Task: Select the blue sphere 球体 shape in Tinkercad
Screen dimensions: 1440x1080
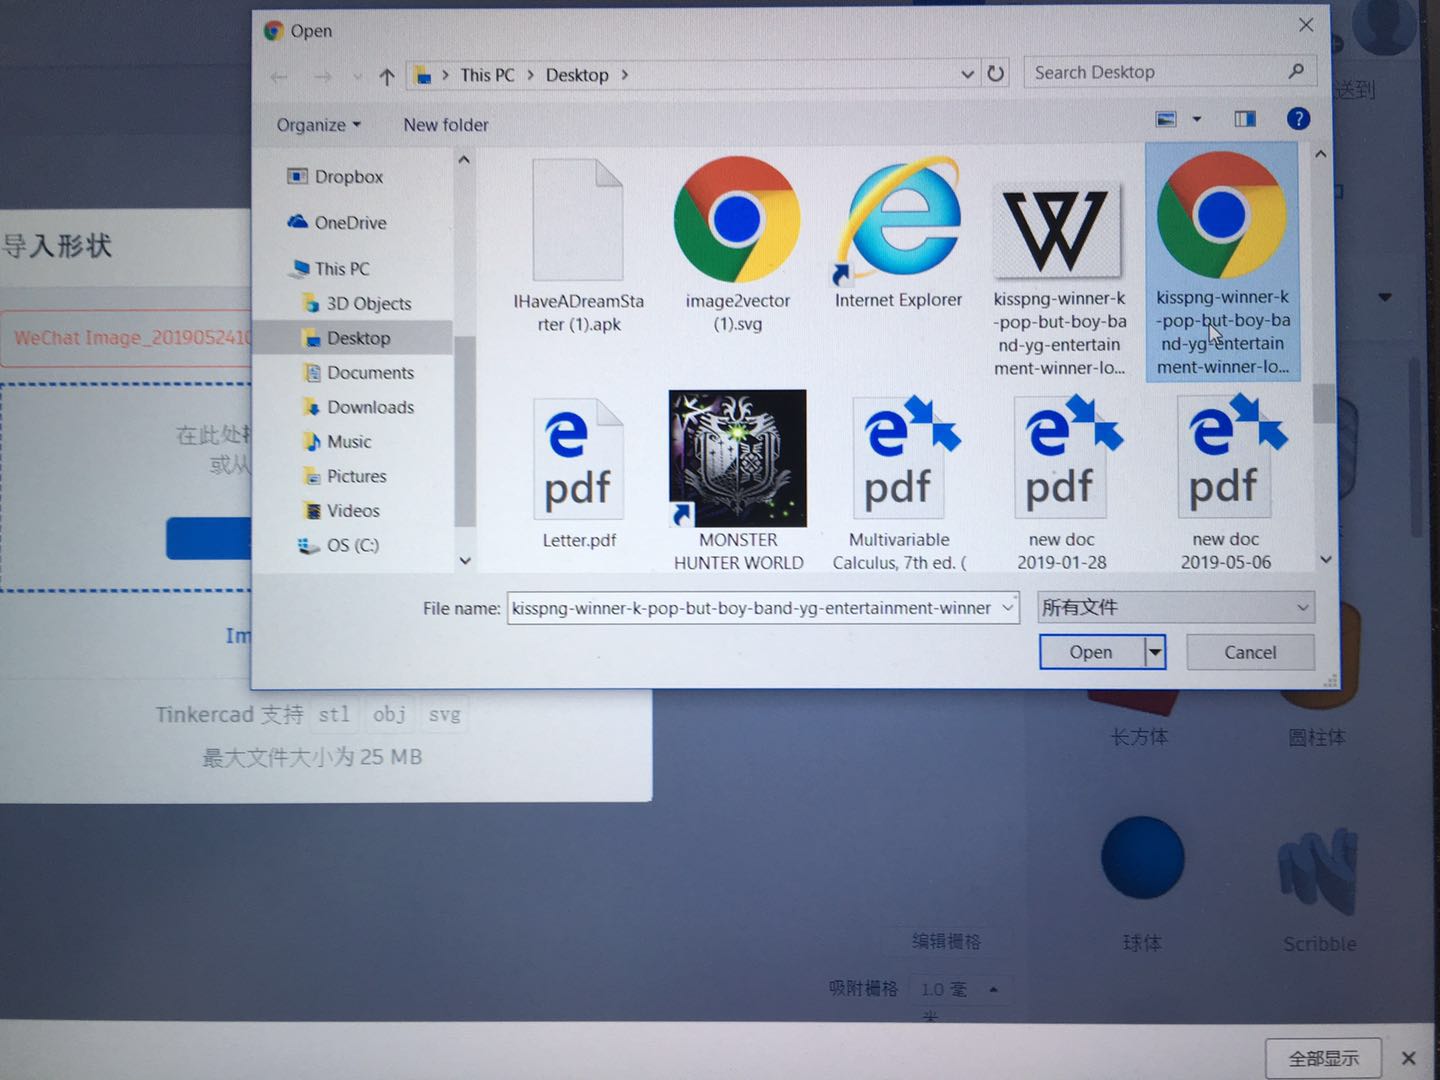Action: coord(1142,858)
